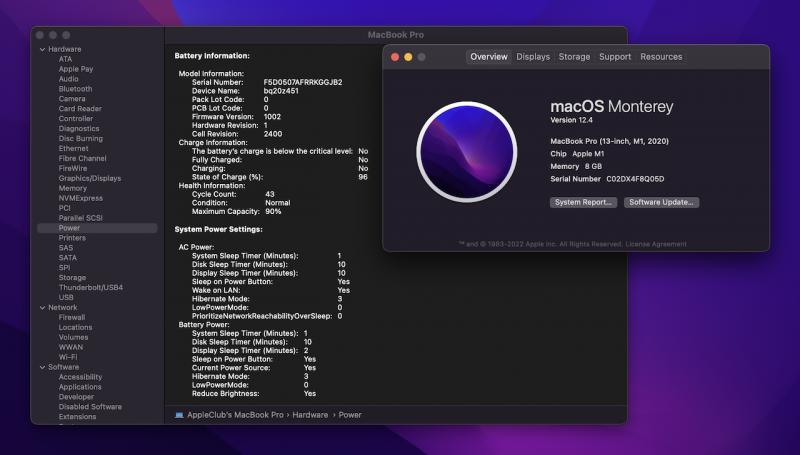This screenshot has height=455, width=800.
Task: Select FireWire in the sidebar
Action: coord(72,168)
